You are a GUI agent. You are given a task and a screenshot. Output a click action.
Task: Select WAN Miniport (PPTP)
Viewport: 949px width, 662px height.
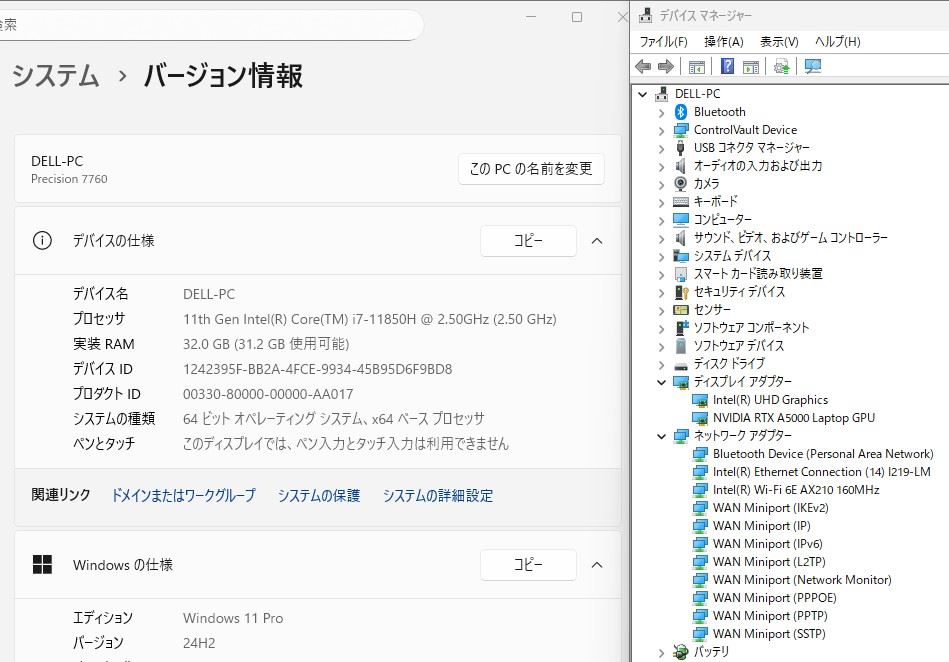tap(770, 616)
